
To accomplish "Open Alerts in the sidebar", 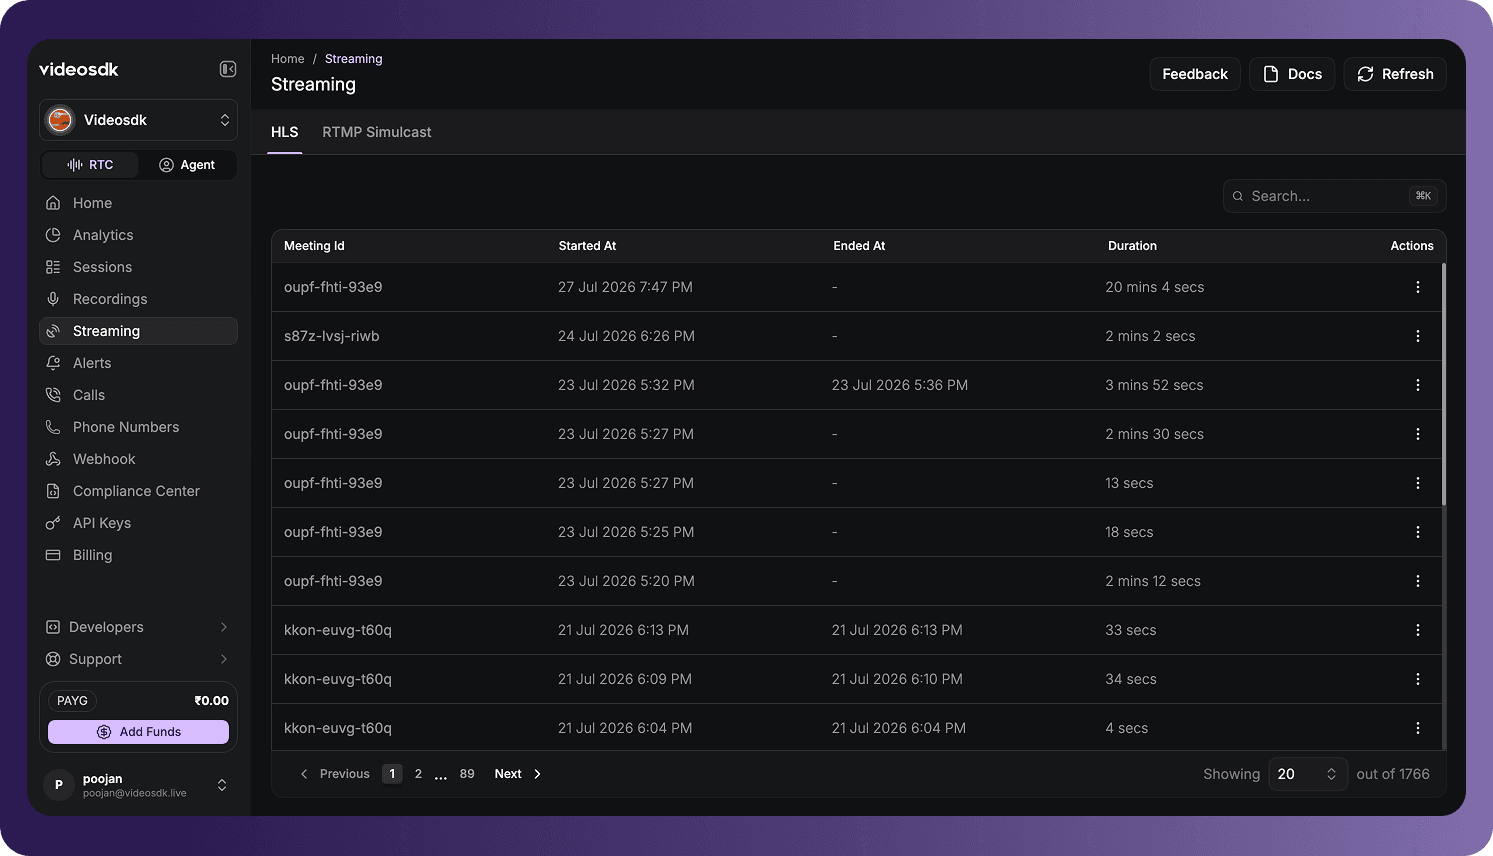I will pos(138,363).
